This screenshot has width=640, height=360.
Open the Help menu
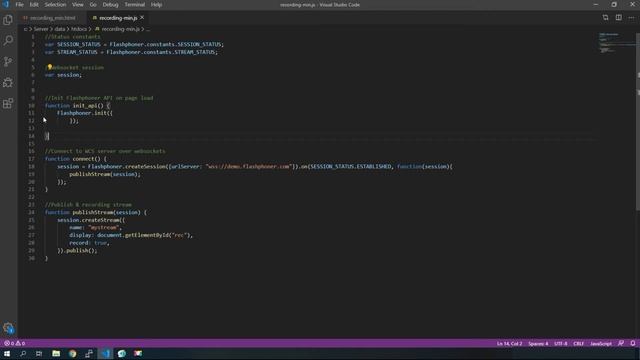tap(156, 4)
